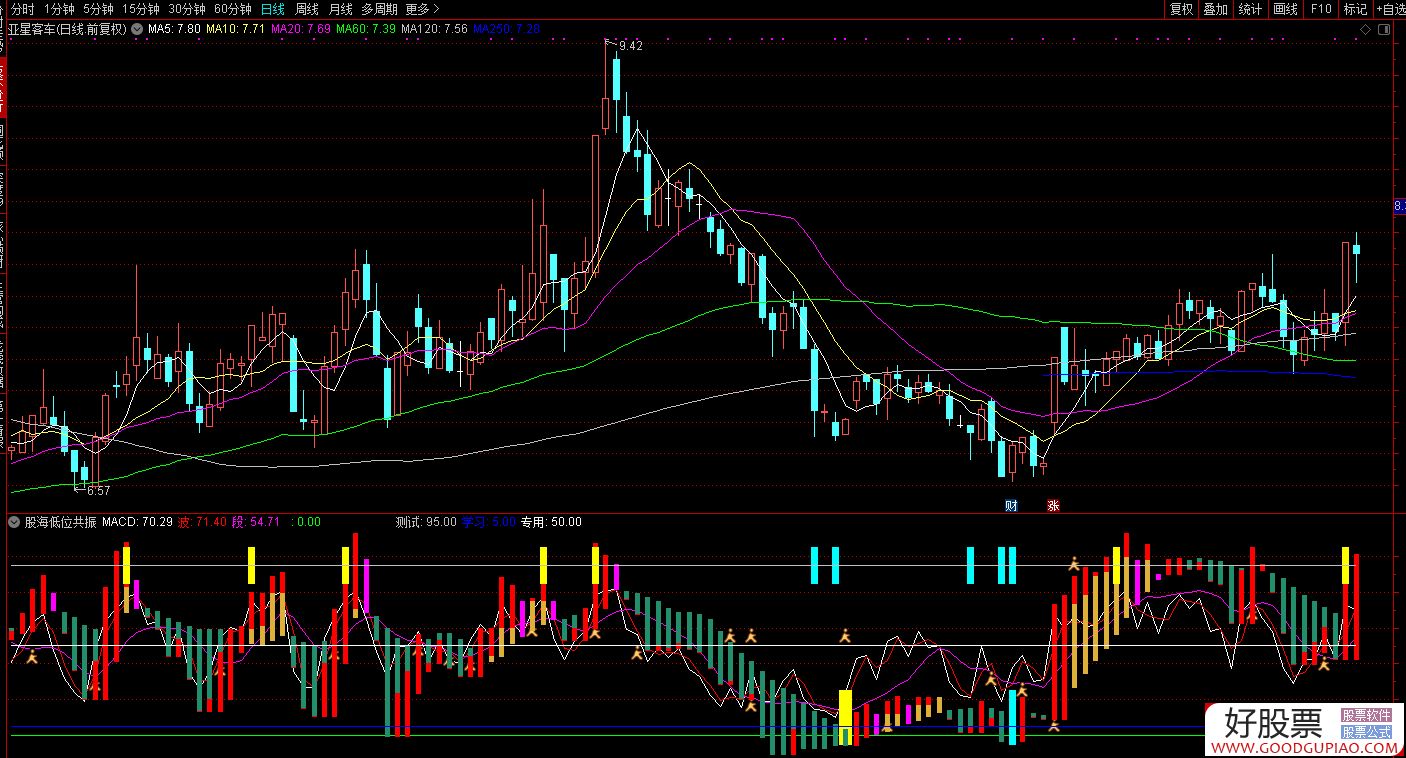Click the 亚星客车(日线.前复权) title
1406x758 pixels.
pos(67,29)
